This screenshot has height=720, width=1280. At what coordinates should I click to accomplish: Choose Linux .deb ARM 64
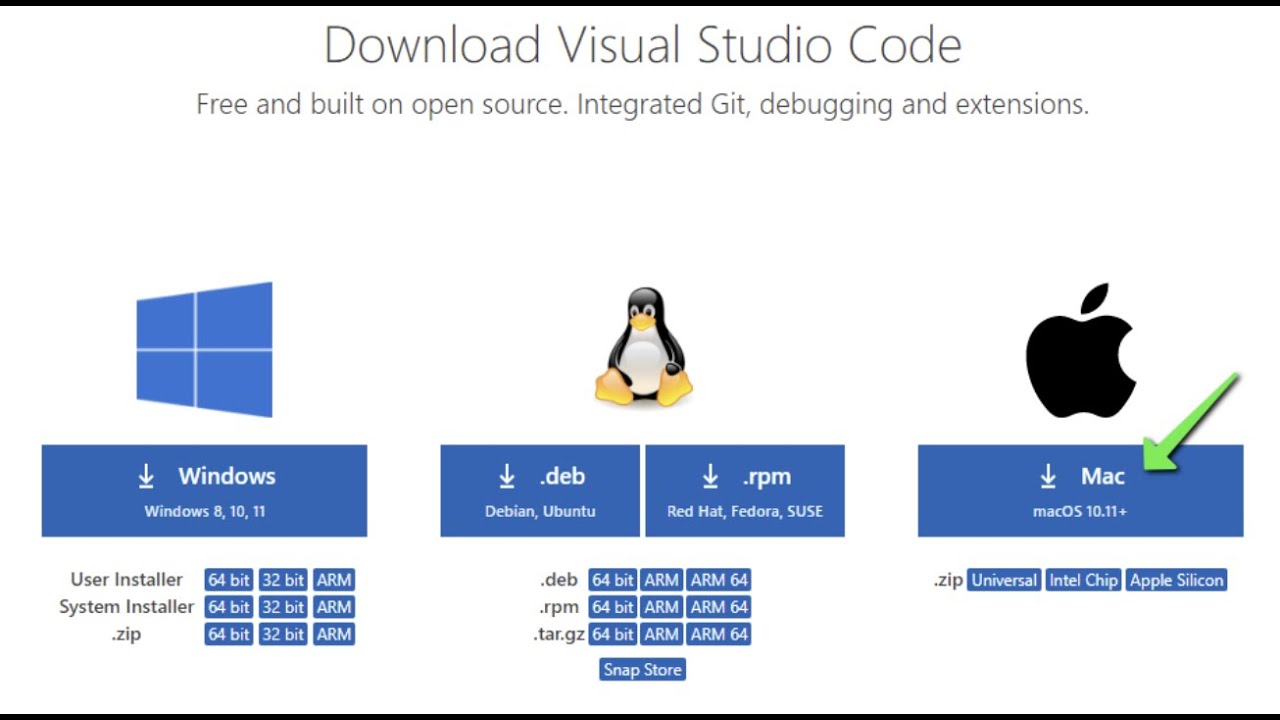click(719, 580)
